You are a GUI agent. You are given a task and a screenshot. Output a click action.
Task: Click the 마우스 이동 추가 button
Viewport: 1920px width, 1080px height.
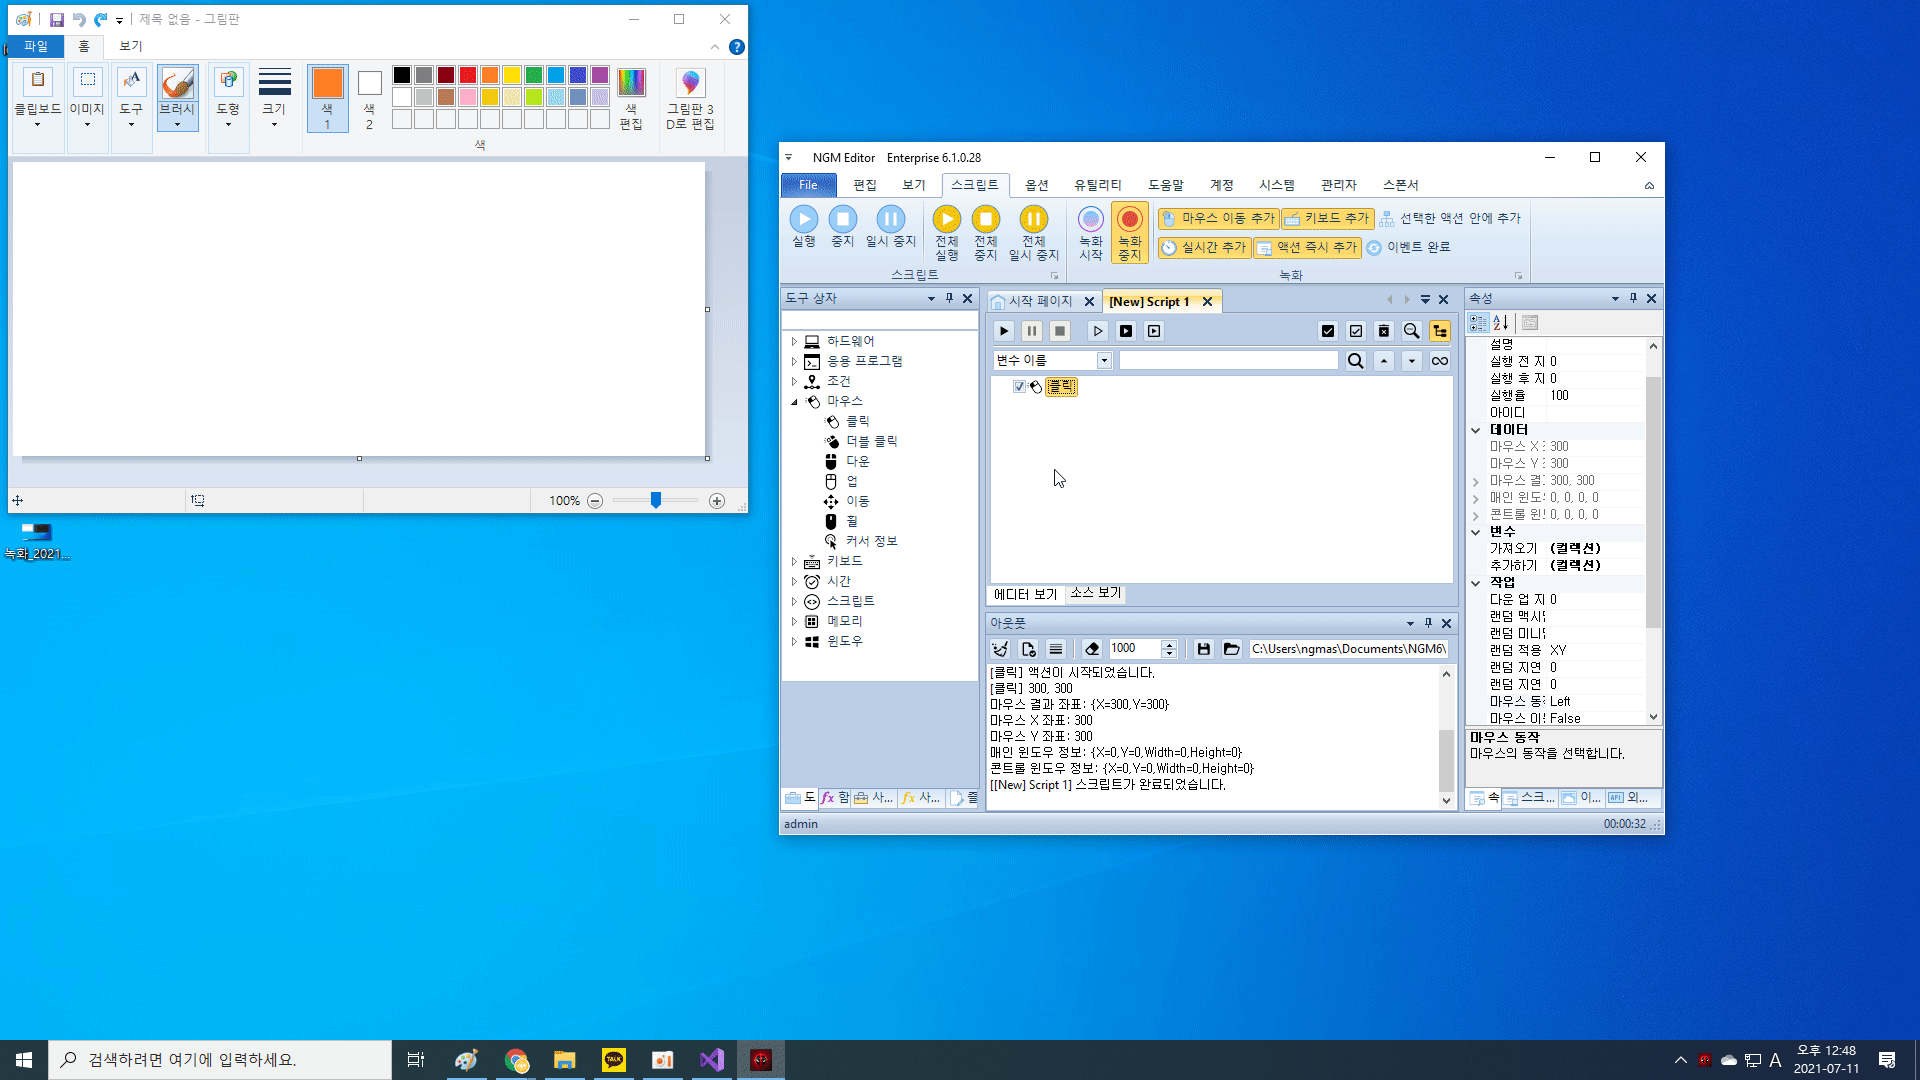(1218, 218)
